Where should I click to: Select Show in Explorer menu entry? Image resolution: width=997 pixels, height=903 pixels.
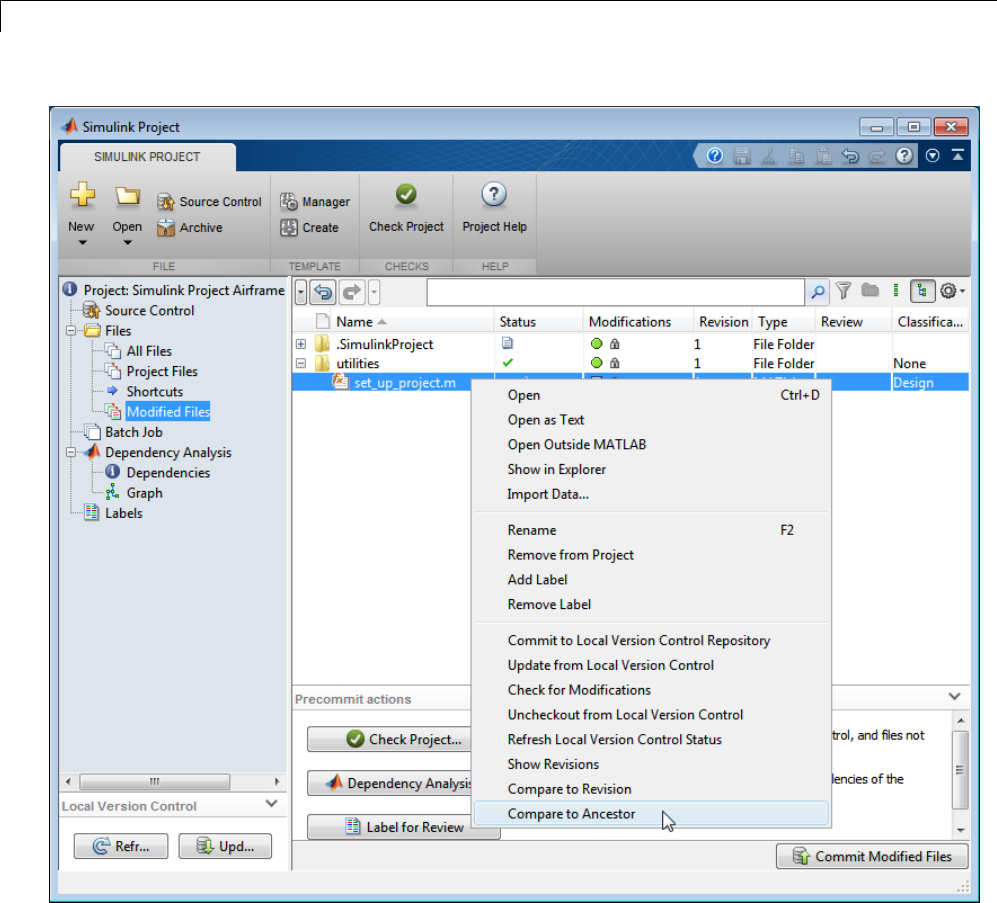651,469
